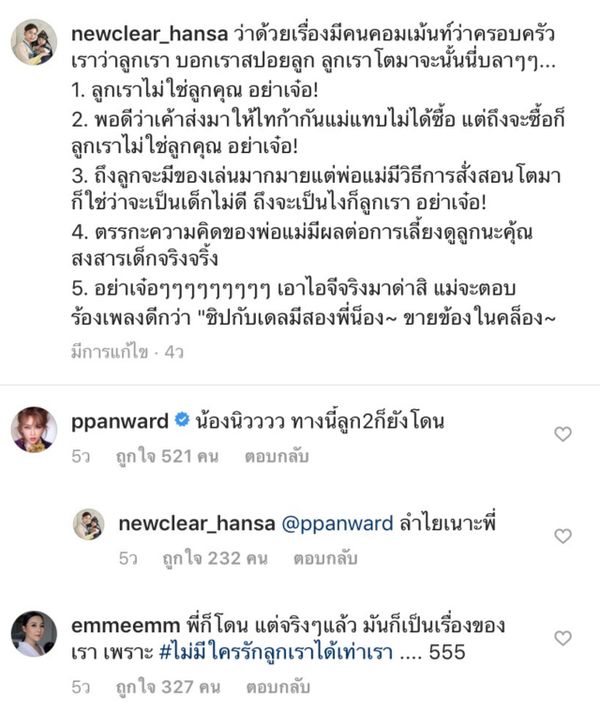Click ตอบกลับ under emmeemm's comment
600x713 pixels.
point(278,687)
